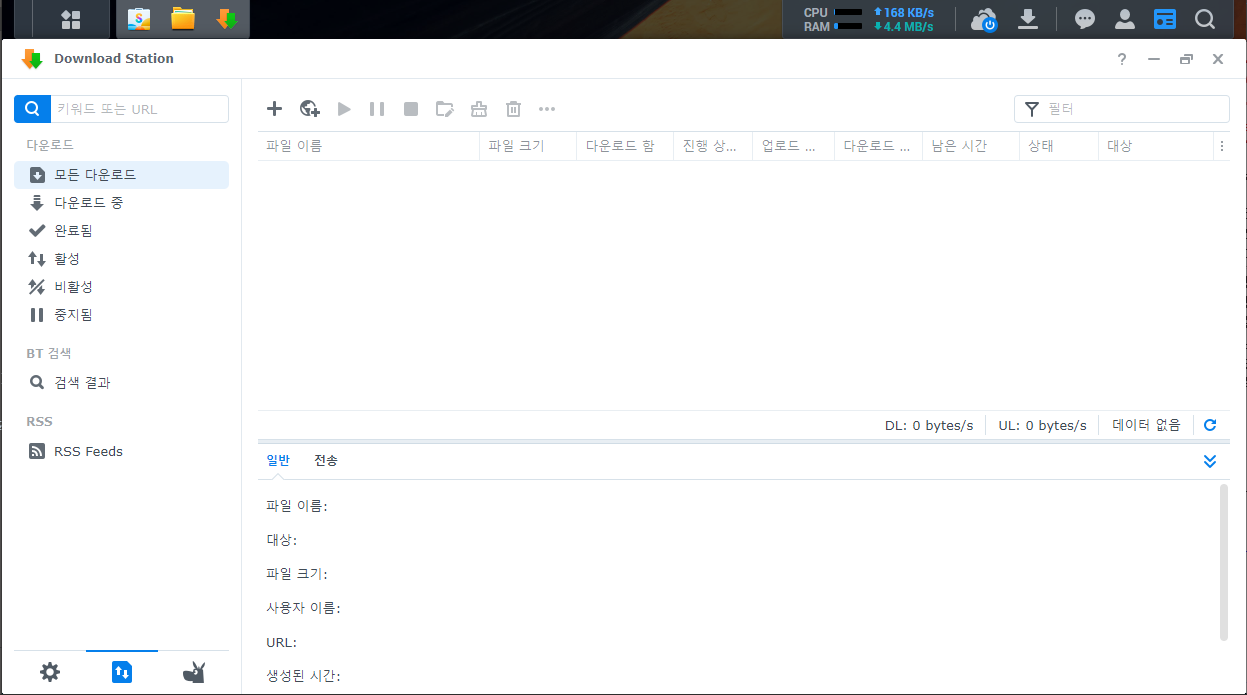Click the resume play button in toolbar
1247x695 pixels.
pyautogui.click(x=344, y=109)
